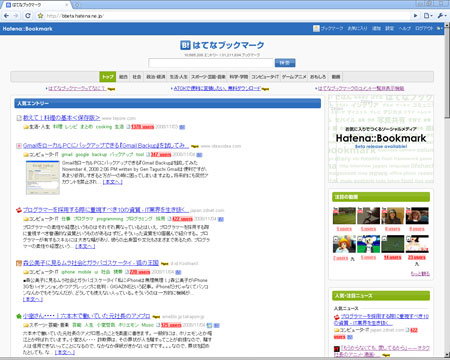
Task: Select the 科学・学問 category tab
Action: [x=239, y=77]
